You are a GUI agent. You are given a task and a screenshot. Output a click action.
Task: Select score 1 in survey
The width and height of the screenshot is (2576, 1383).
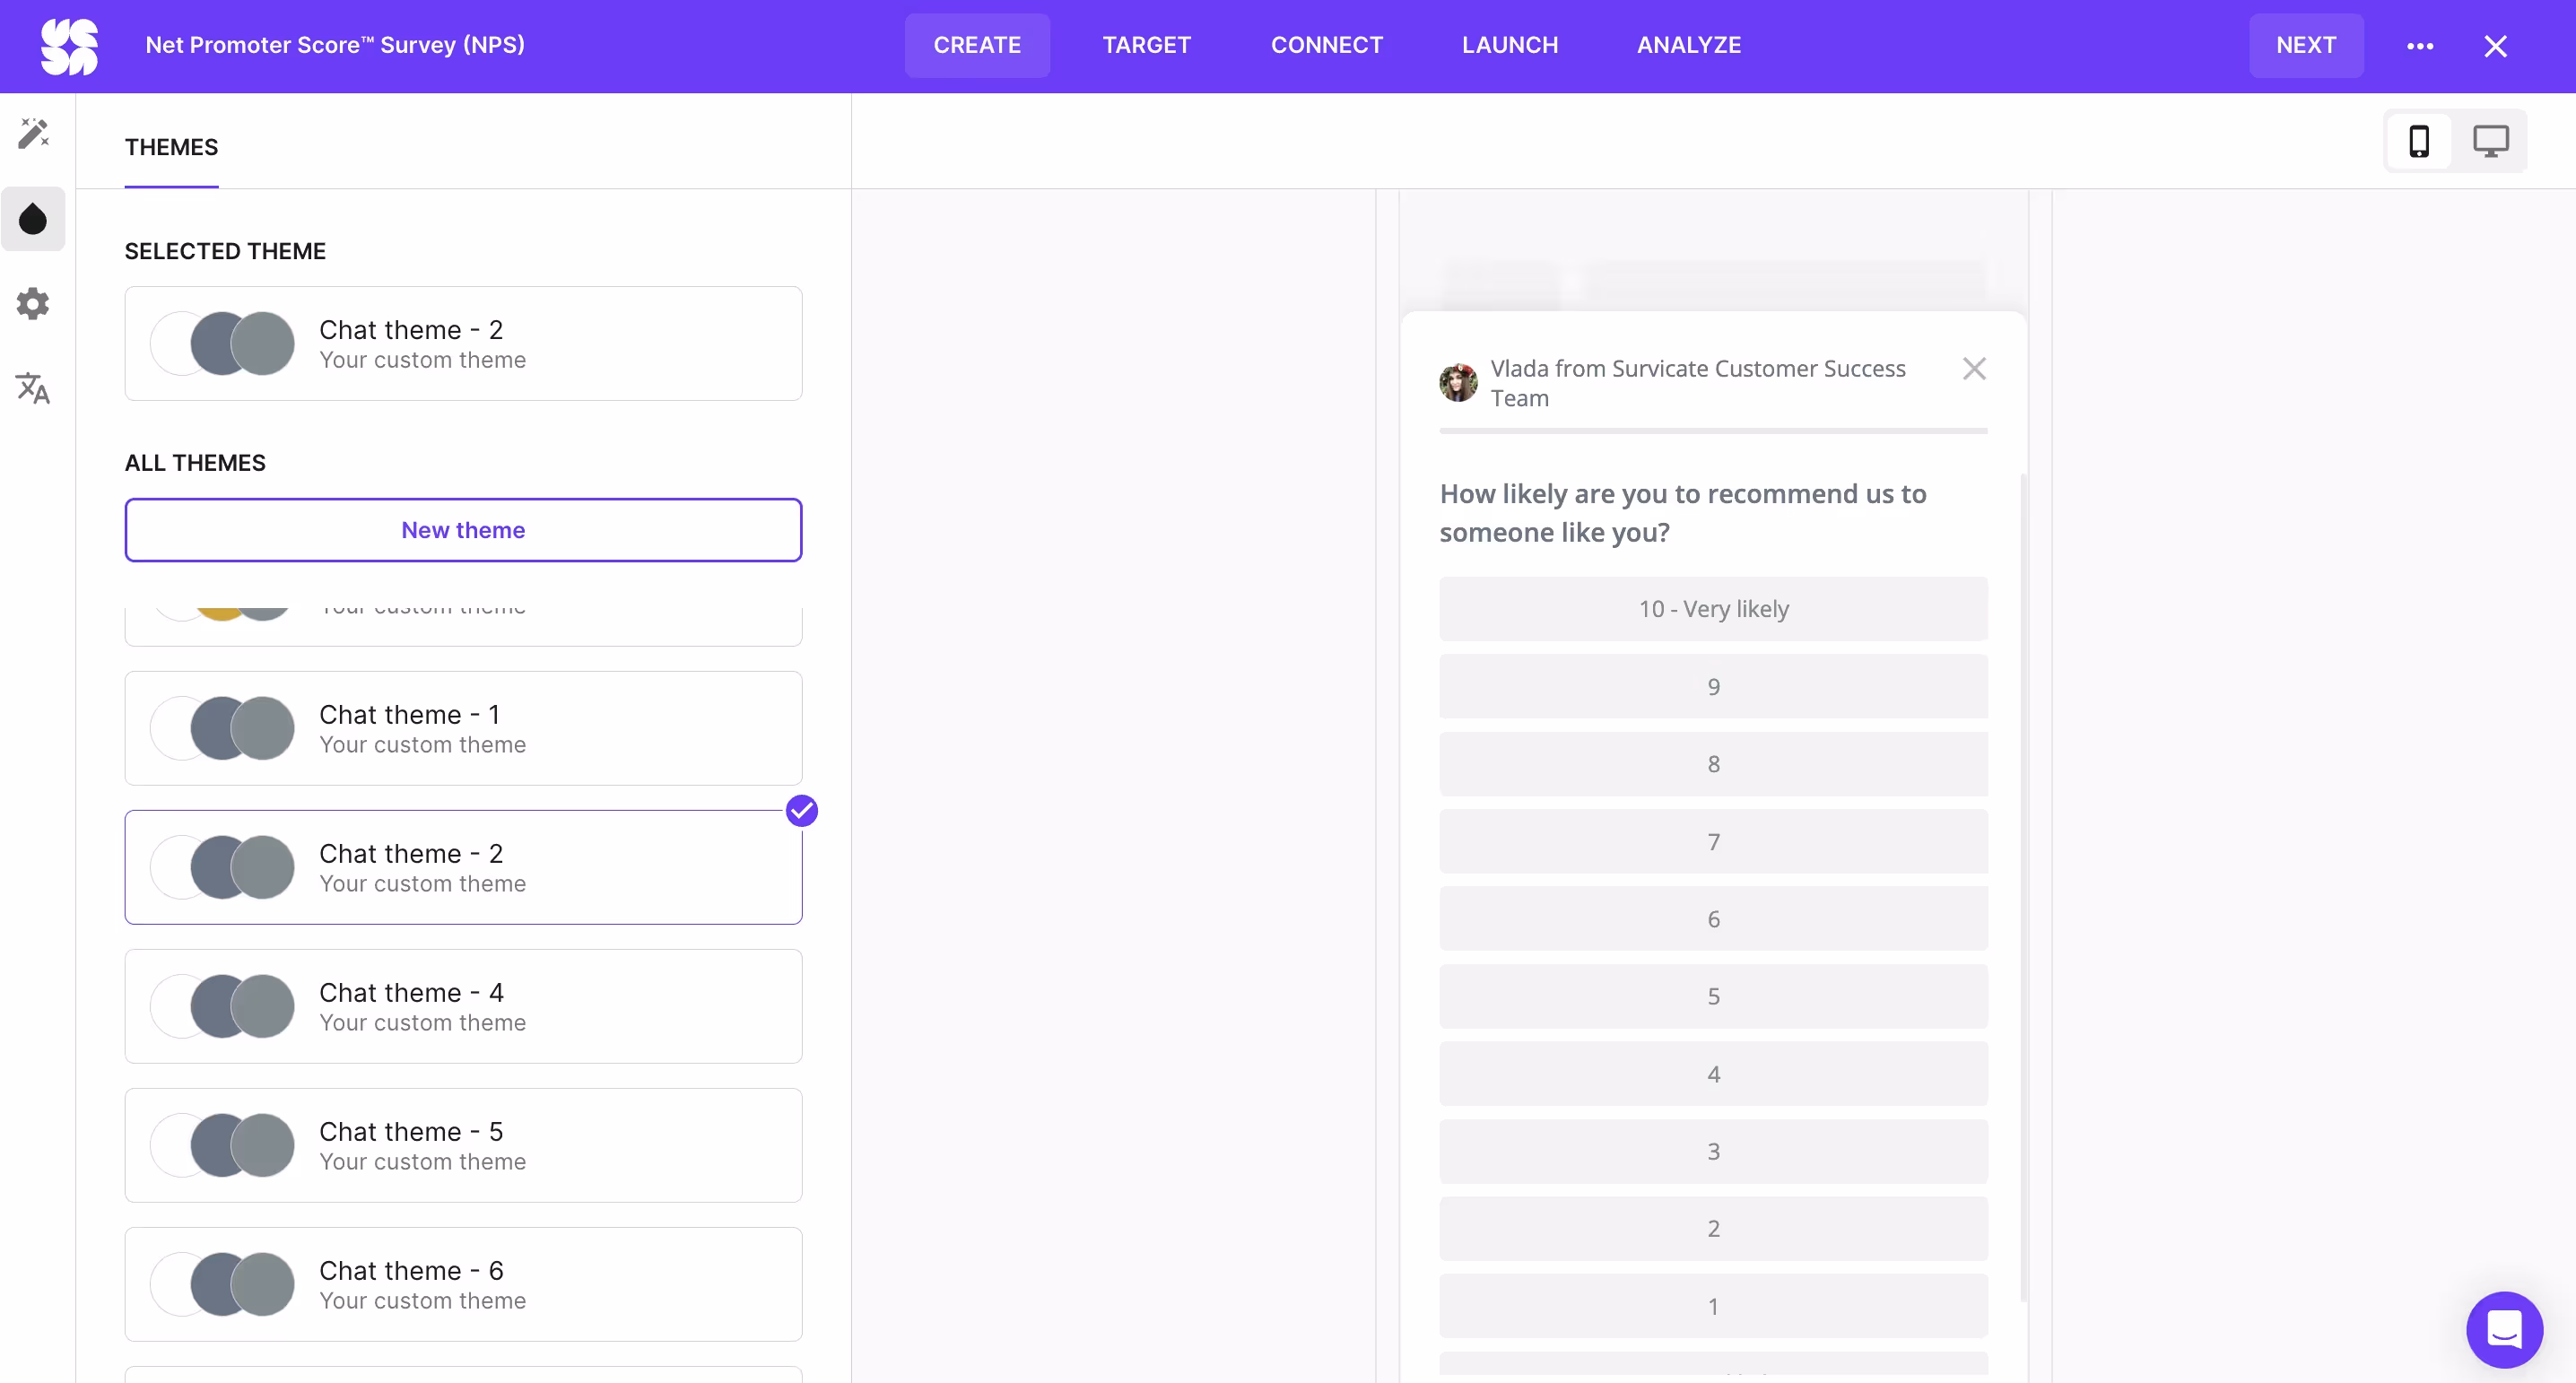(x=1713, y=1306)
